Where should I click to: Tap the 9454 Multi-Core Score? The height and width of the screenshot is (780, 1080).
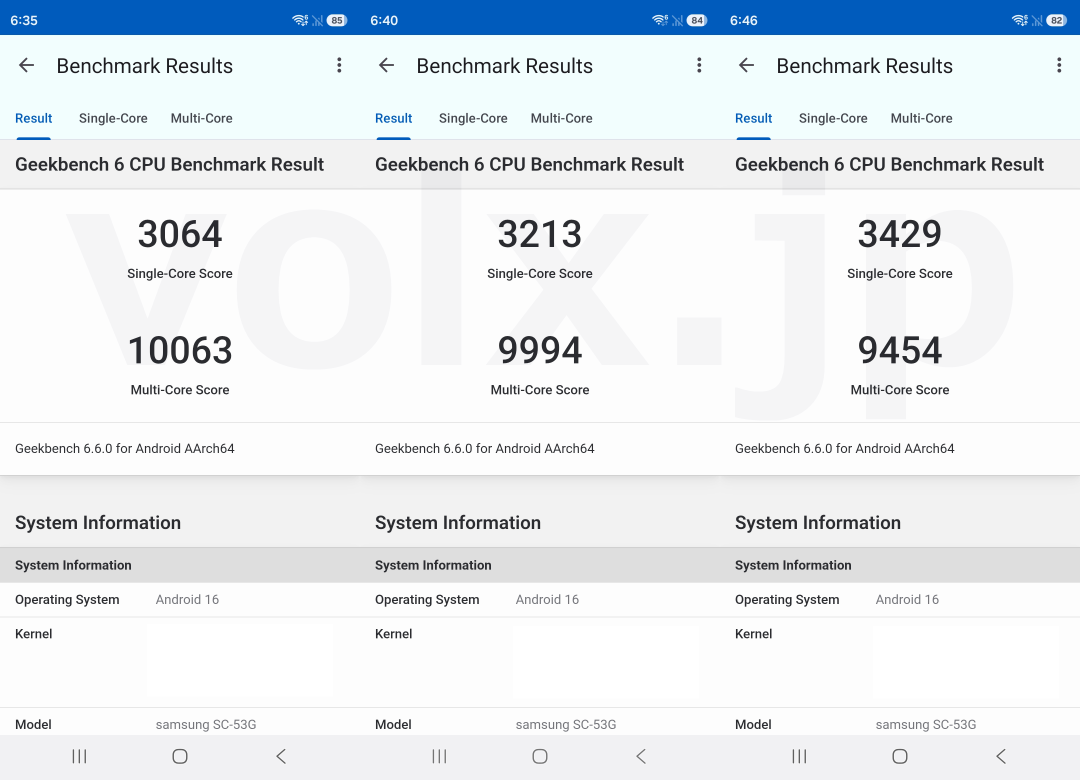[899, 350]
